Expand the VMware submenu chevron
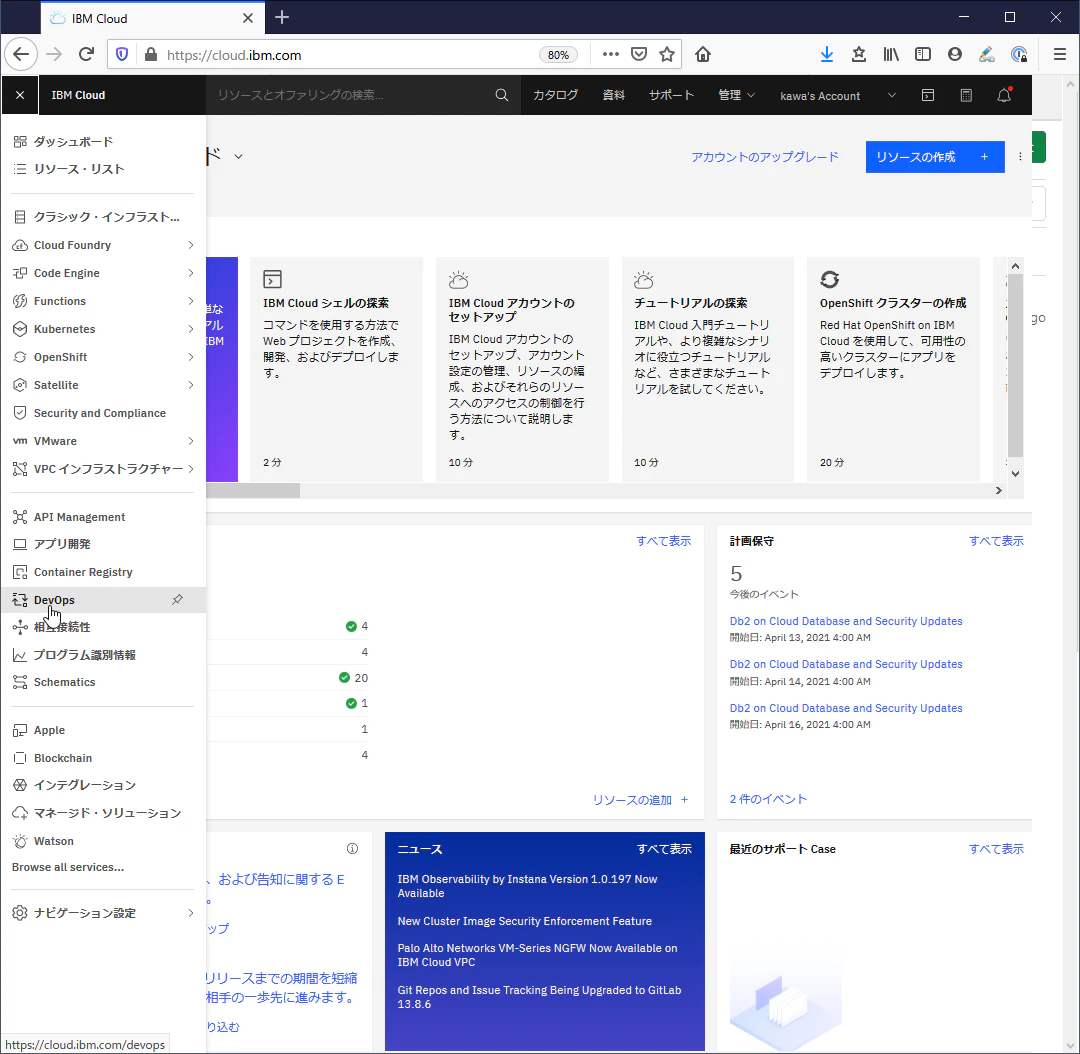The width and height of the screenshot is (1080, 1054). (x=191, y=441)
